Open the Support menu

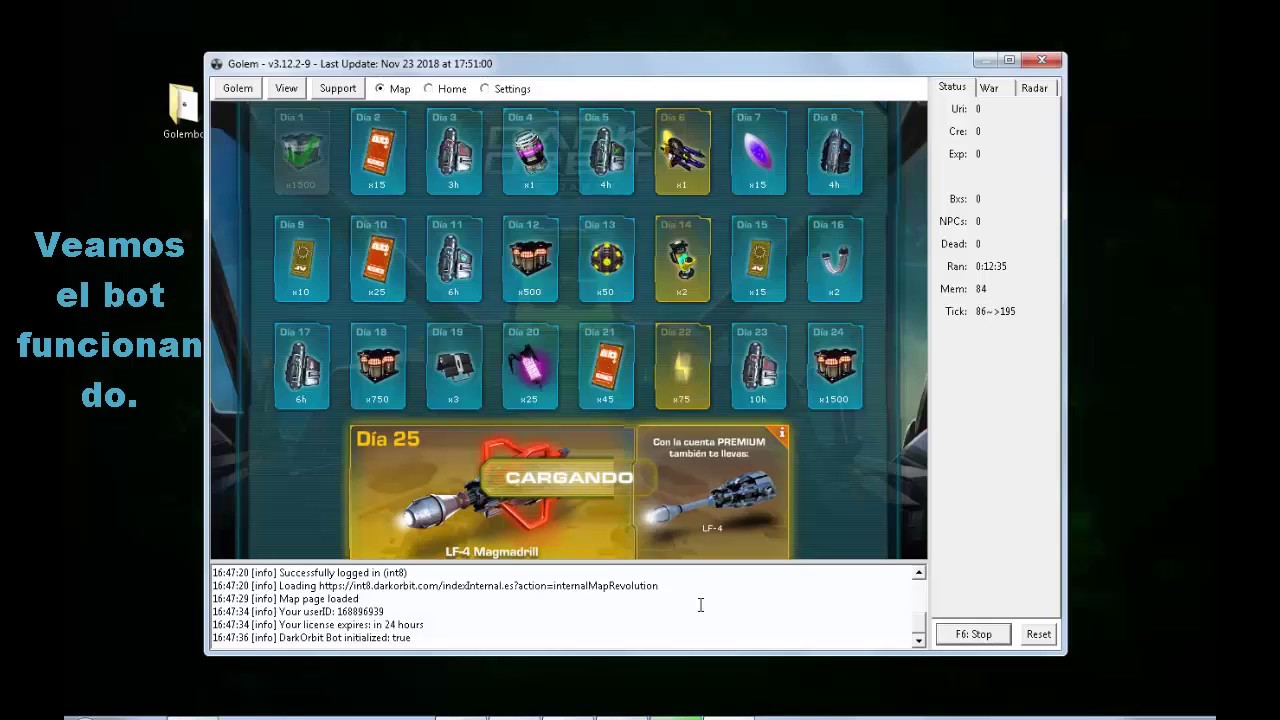(x=338, y=88)
